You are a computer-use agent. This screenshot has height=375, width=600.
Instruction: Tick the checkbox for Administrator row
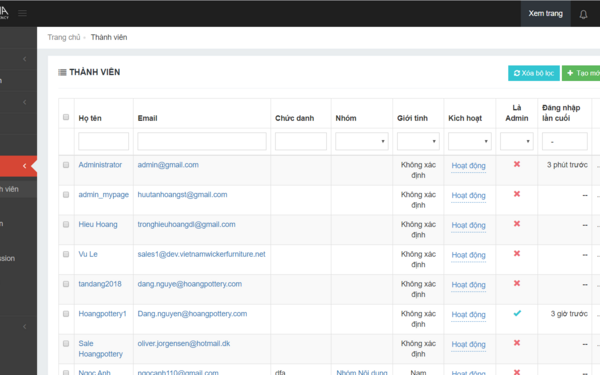click(66, 165)
